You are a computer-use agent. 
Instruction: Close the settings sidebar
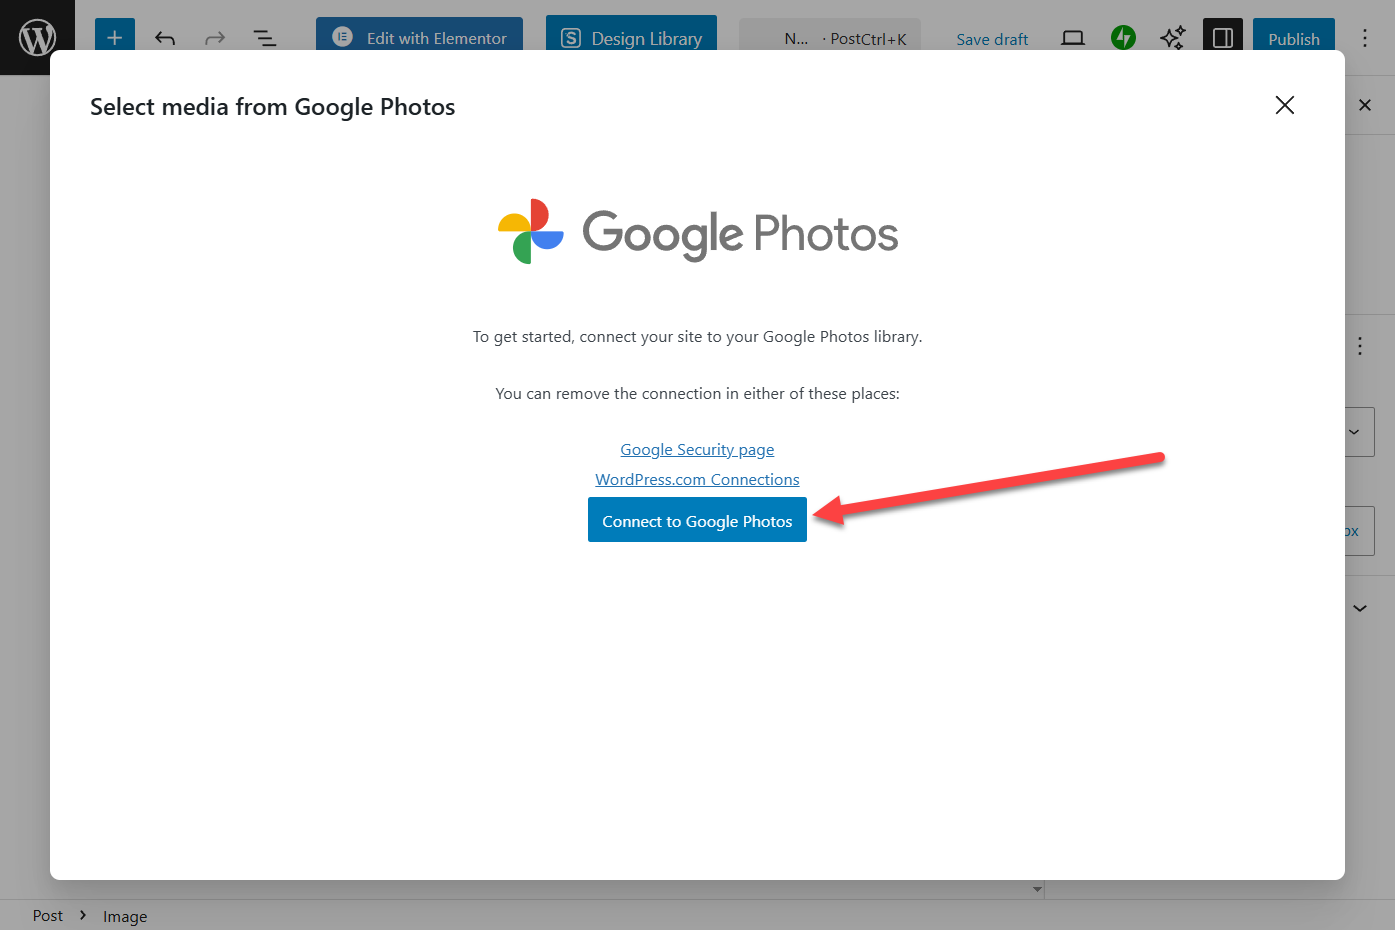pyautogui.click(x=1365, y=105)
